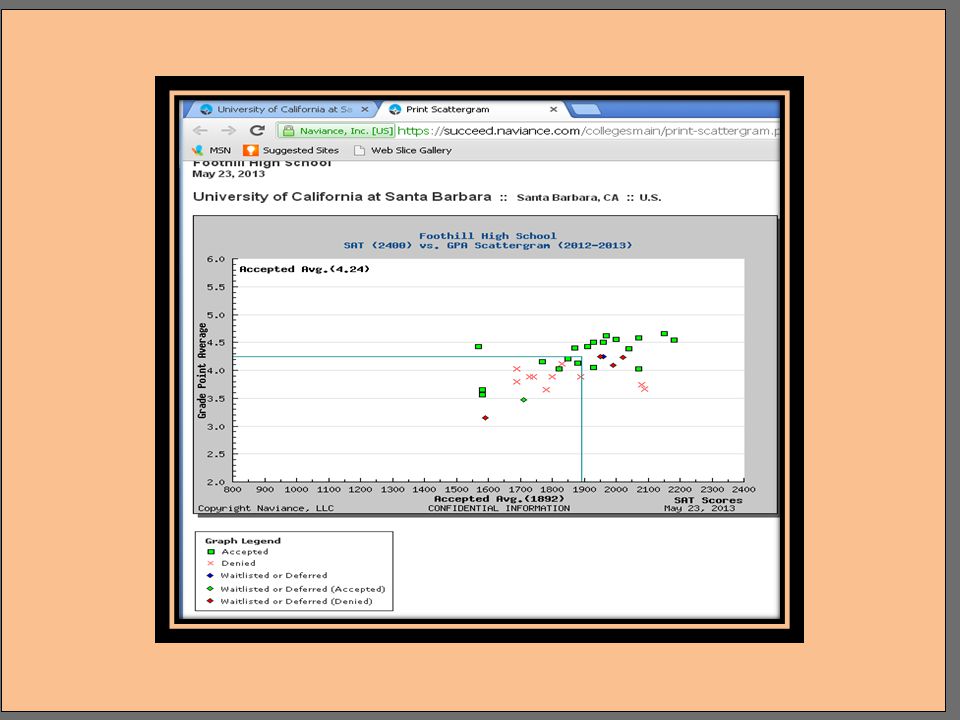
Task: Click the MSN butterfly icon
Action: click(x=198, y=150)
